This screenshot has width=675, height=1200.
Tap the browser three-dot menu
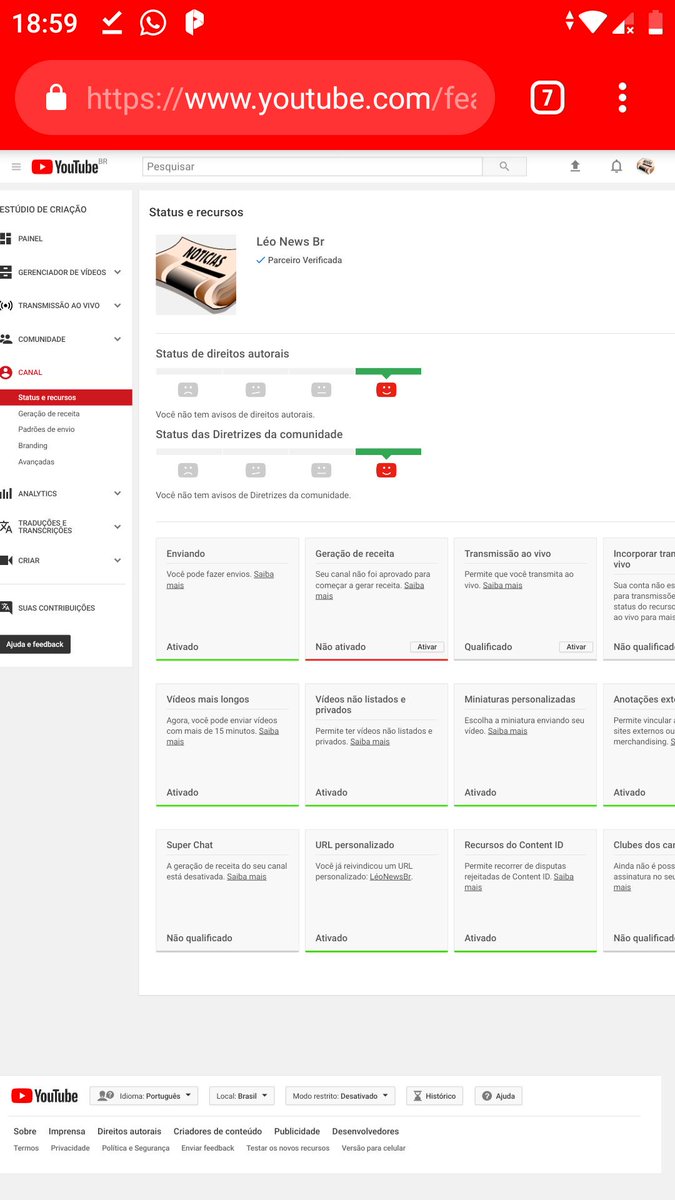622,97
